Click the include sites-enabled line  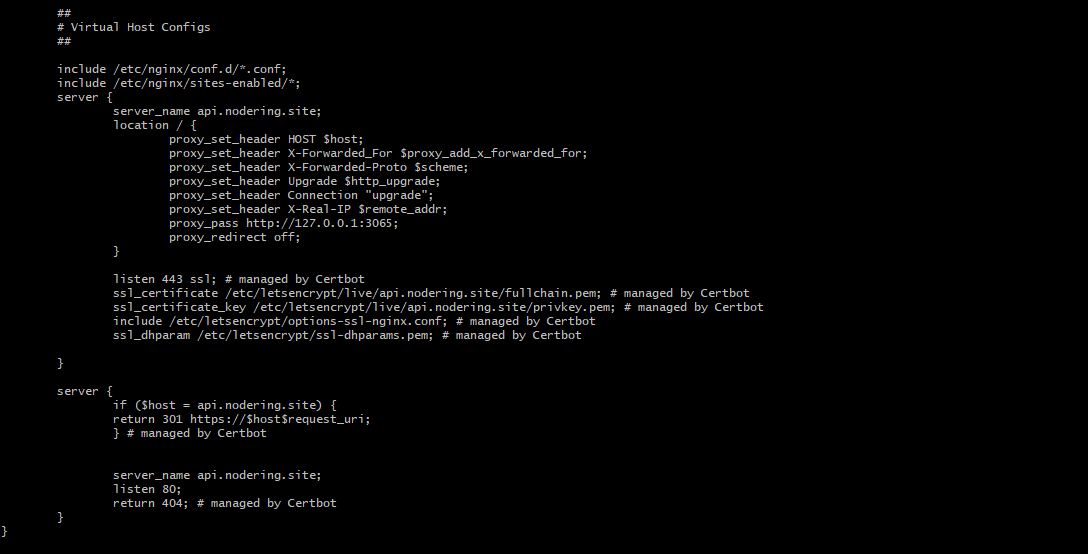tap(178, 83)
